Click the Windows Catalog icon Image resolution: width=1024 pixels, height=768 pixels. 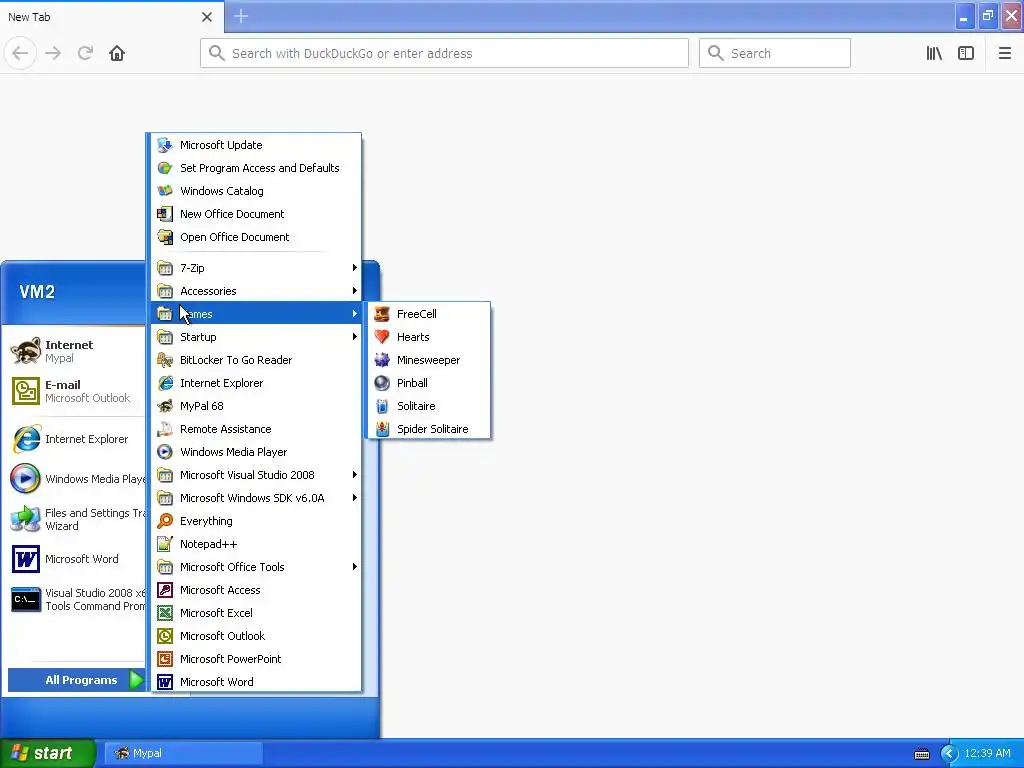tap(165, 191)
